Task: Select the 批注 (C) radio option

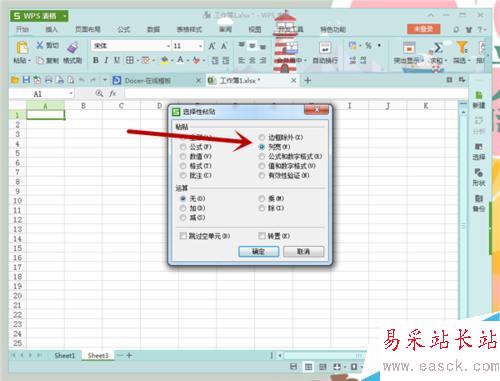Action: point(183,175)
